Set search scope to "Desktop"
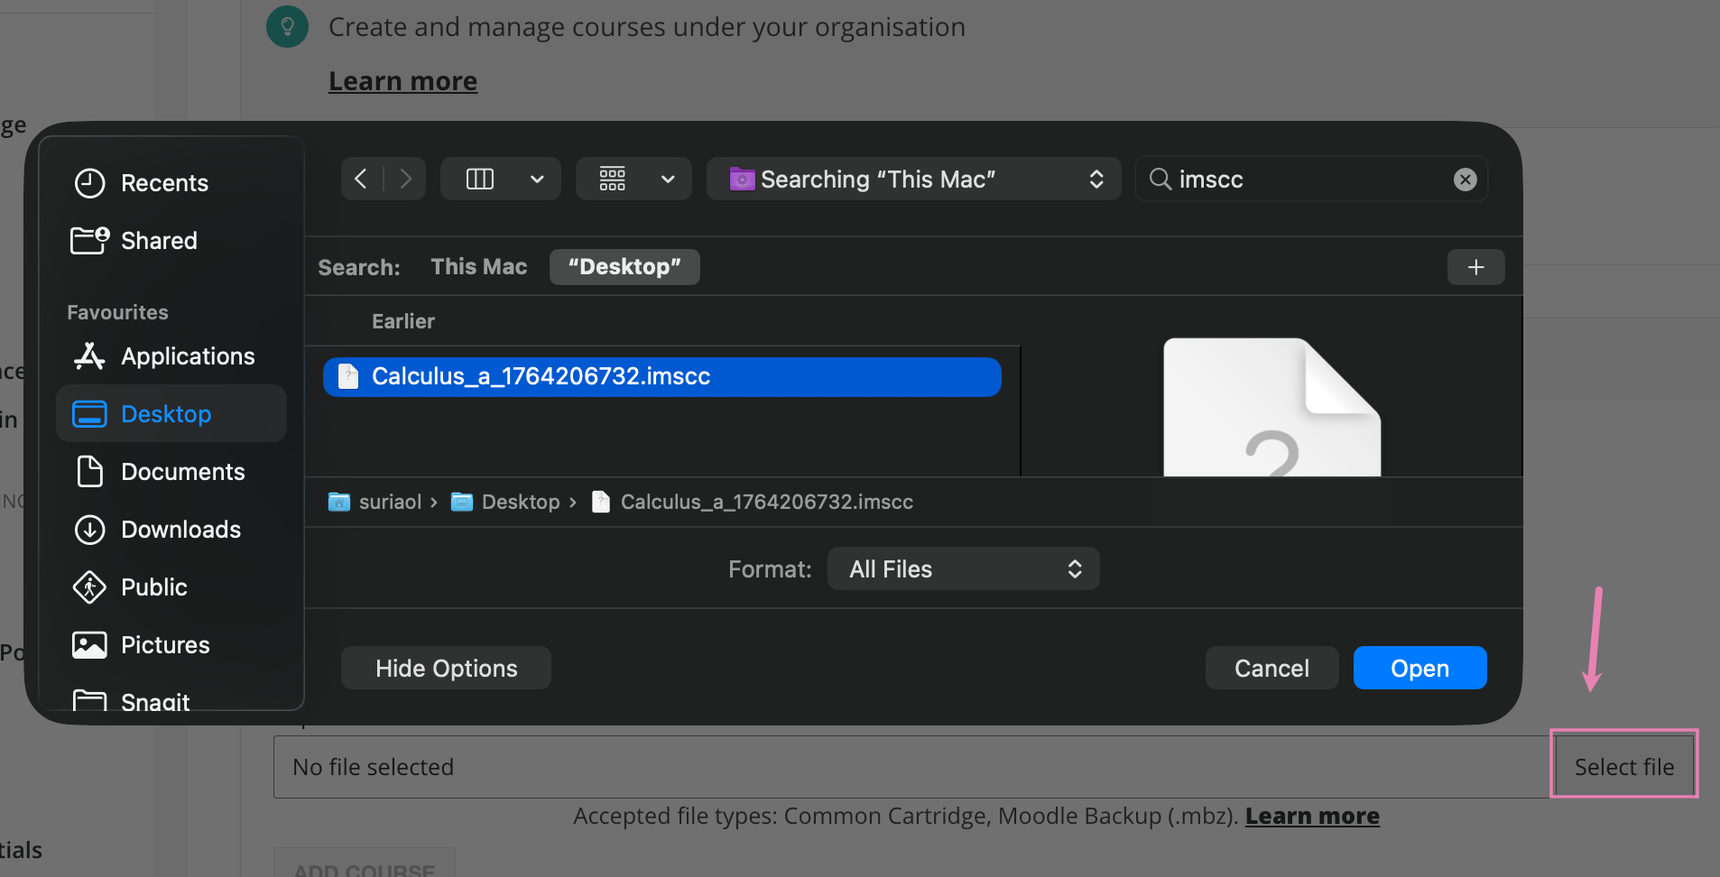1720x877 pixels. pyautogui.click(x=624, y=267)
